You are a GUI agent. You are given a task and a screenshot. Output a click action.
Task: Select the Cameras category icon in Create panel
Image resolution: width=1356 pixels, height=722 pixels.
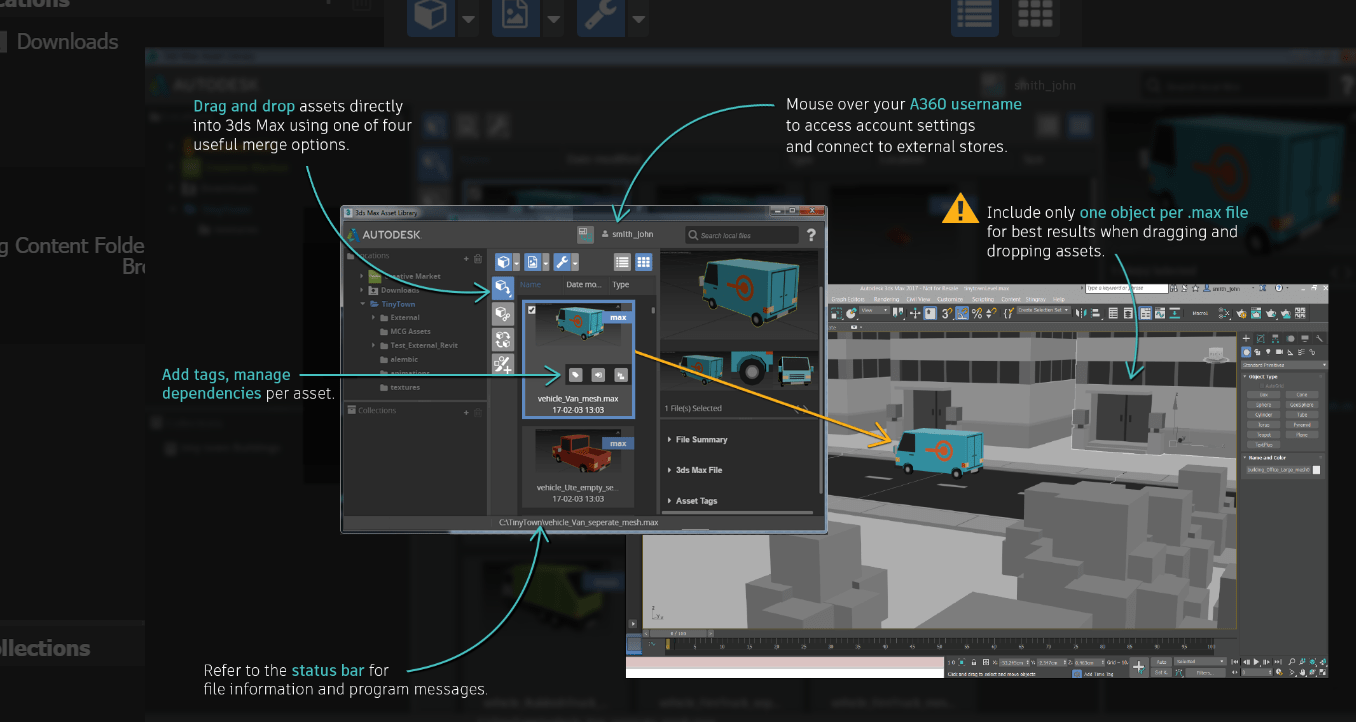point(1279,352)
